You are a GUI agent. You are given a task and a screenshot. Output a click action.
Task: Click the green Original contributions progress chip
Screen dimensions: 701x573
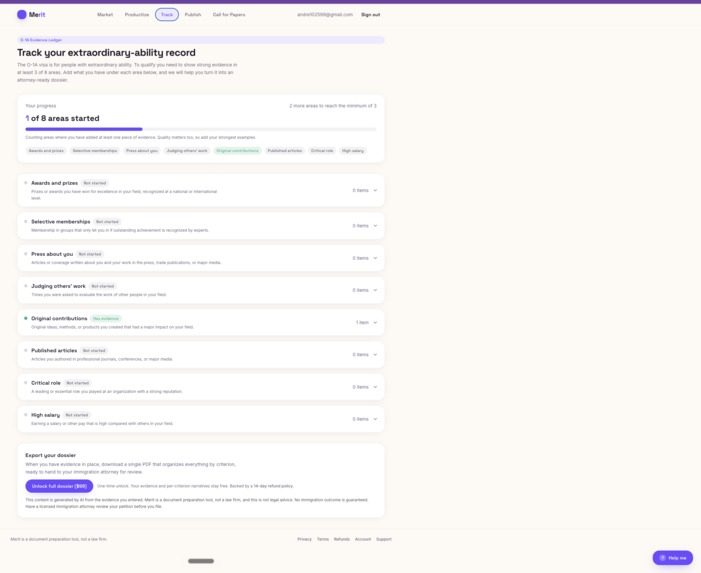tap(237, 151)
